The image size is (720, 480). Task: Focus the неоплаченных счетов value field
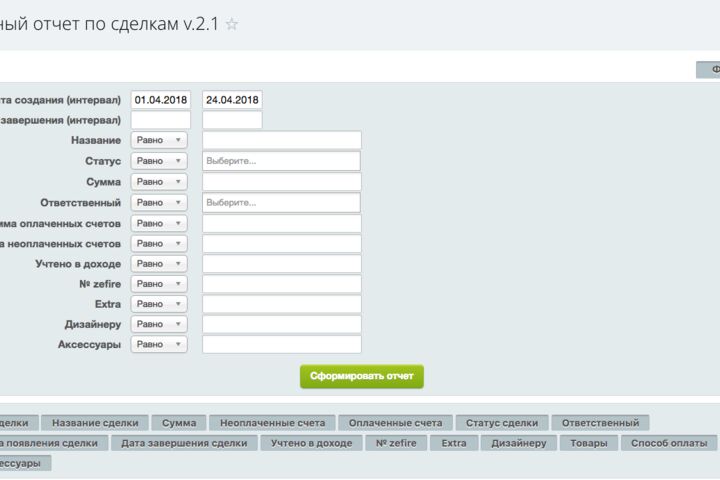(x=281, y=244)
